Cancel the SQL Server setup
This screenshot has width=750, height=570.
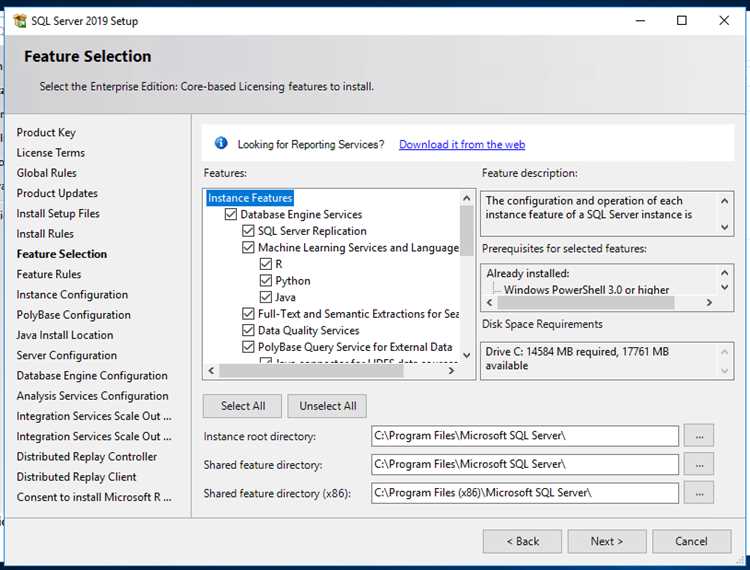point(692,541)
